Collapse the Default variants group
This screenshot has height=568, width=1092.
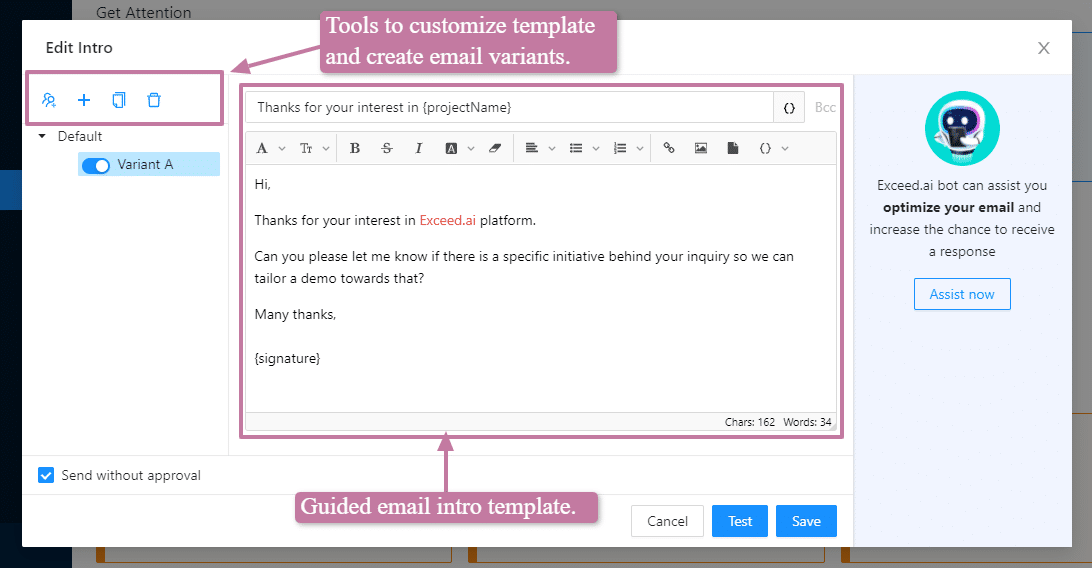click(x=42, y=136)
